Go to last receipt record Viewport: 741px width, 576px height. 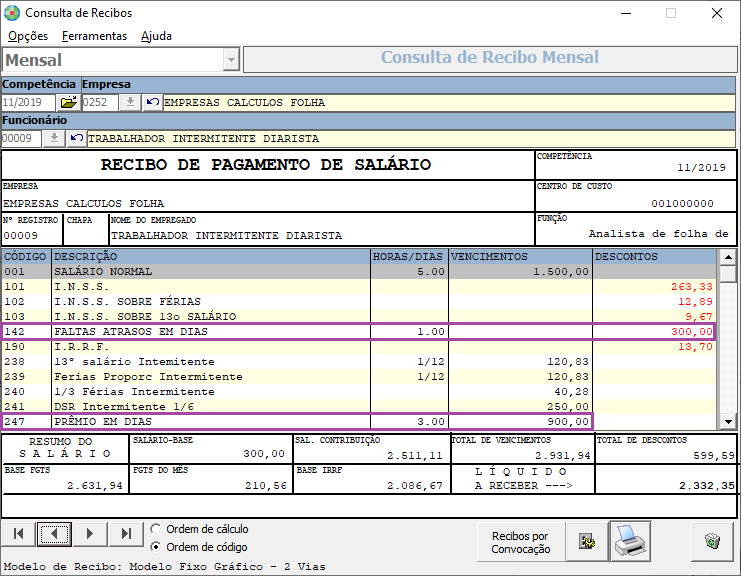pos(126,534)
